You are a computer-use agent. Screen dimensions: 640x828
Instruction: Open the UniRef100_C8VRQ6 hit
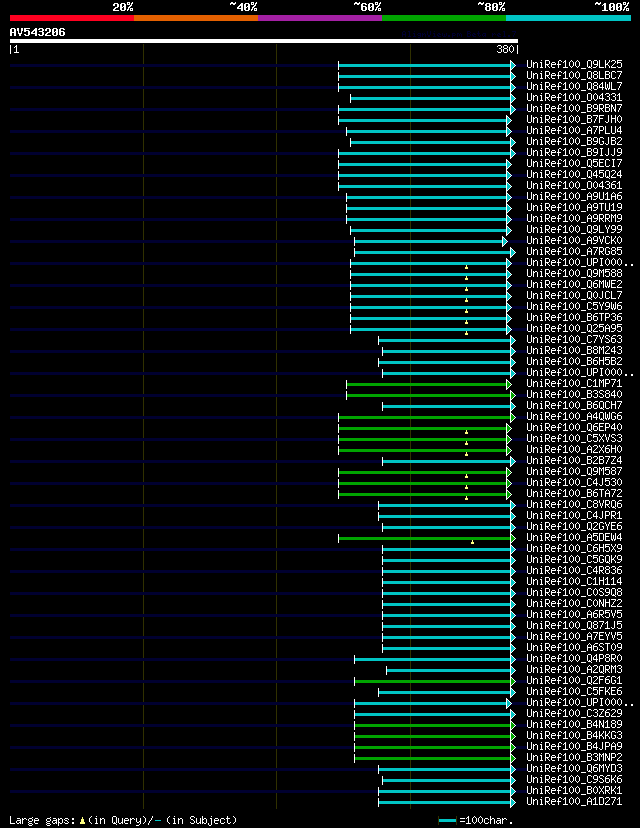(x=574, y=504)
